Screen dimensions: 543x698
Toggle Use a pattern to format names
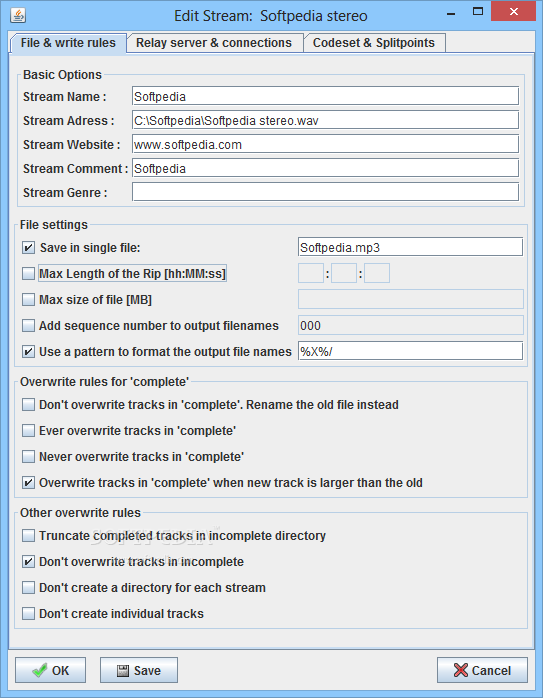point(28,352)
